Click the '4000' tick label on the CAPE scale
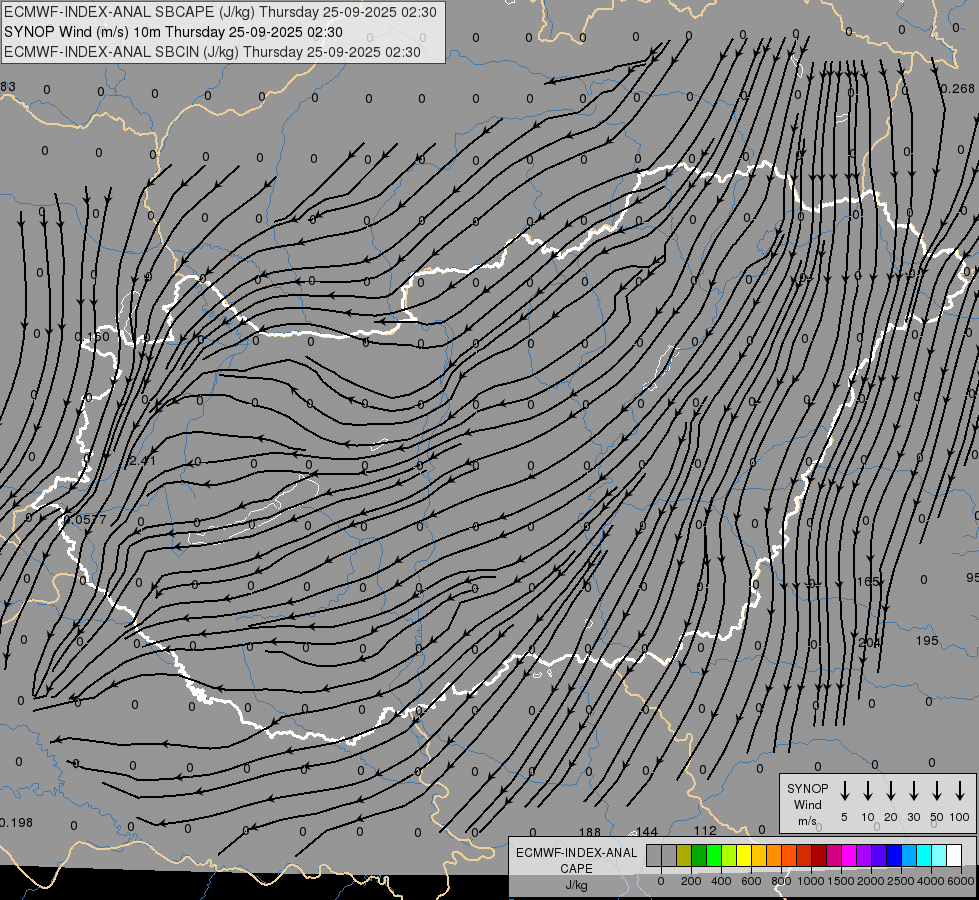 [931, 881]
